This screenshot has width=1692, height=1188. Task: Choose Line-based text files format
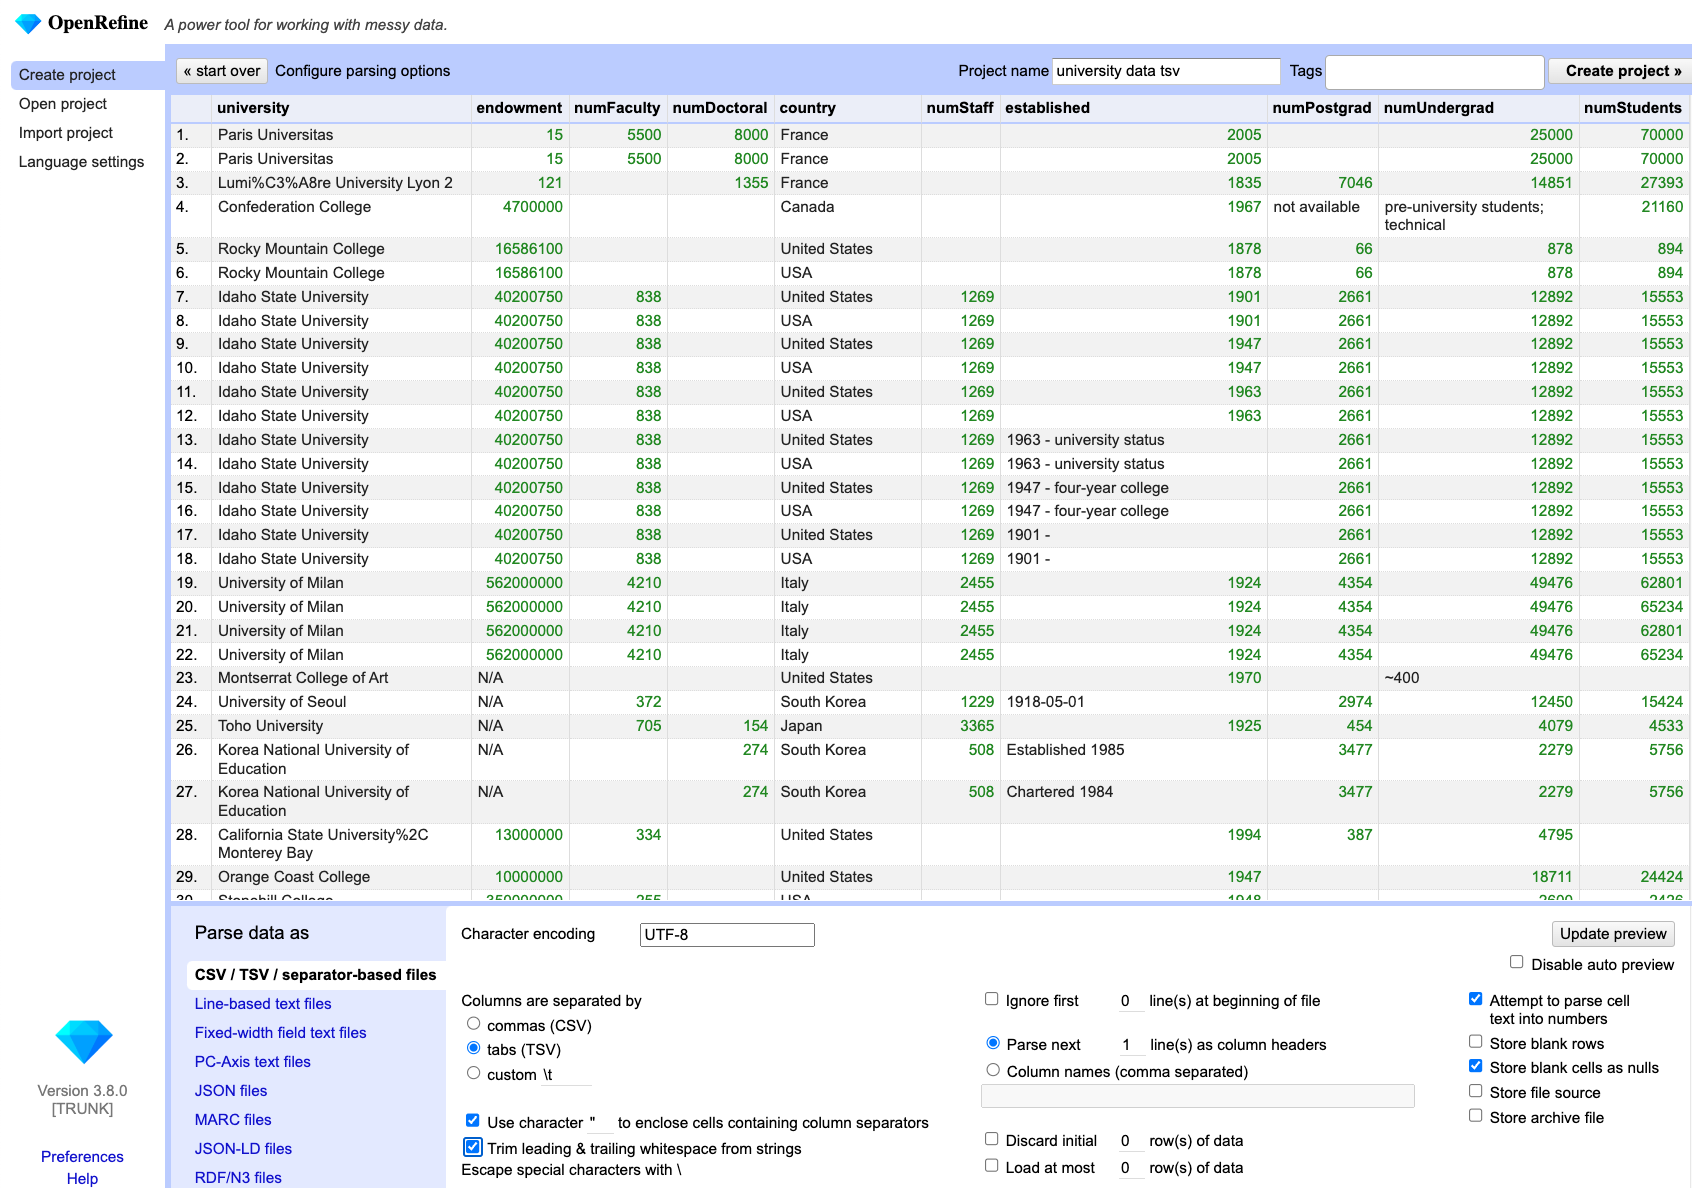click(x=263, y=1004)
